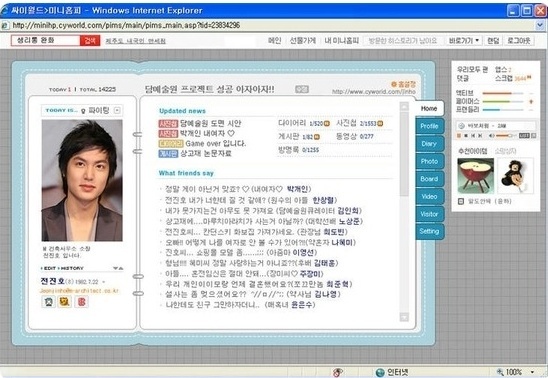Click the small icon left of 알도안돼 text
The width and height of the screenshot is (548, 378).
coord(461,201)
